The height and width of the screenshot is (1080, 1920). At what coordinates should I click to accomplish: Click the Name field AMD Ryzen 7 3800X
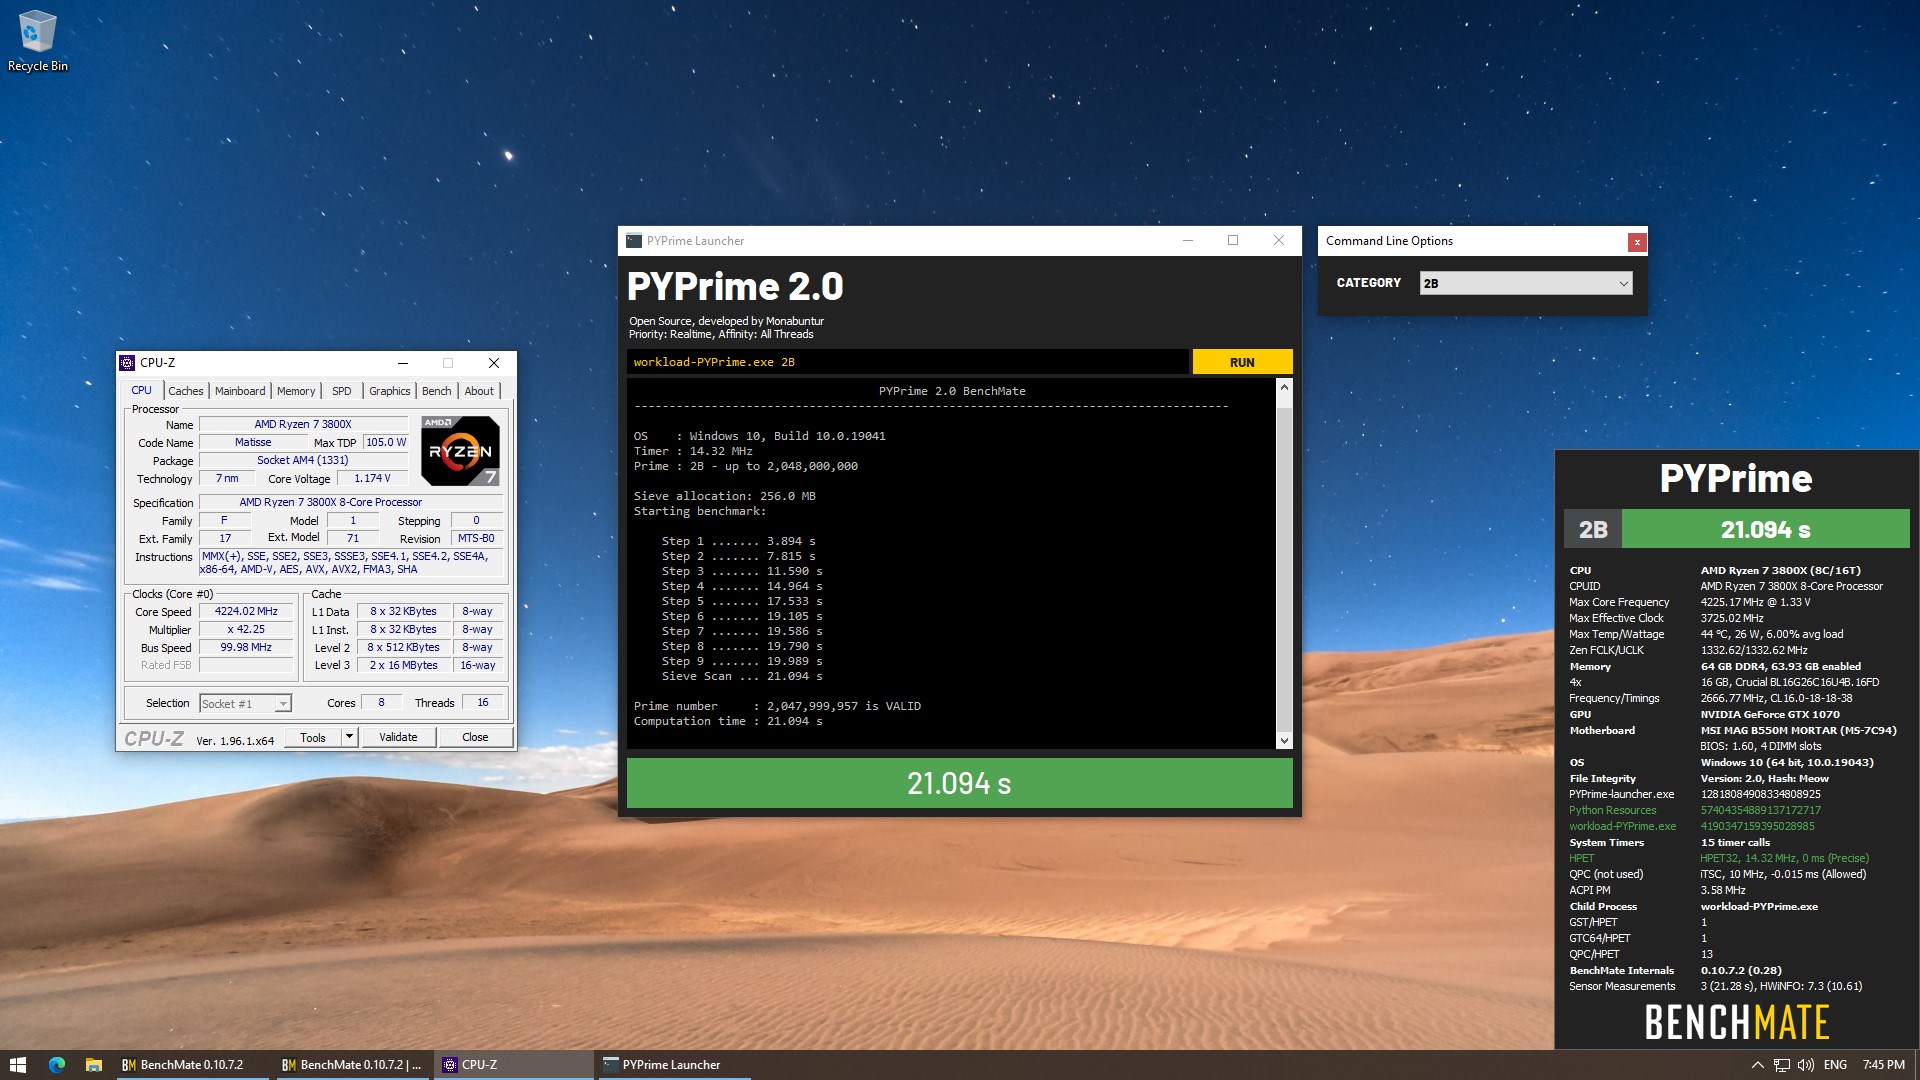click(303, 424)
